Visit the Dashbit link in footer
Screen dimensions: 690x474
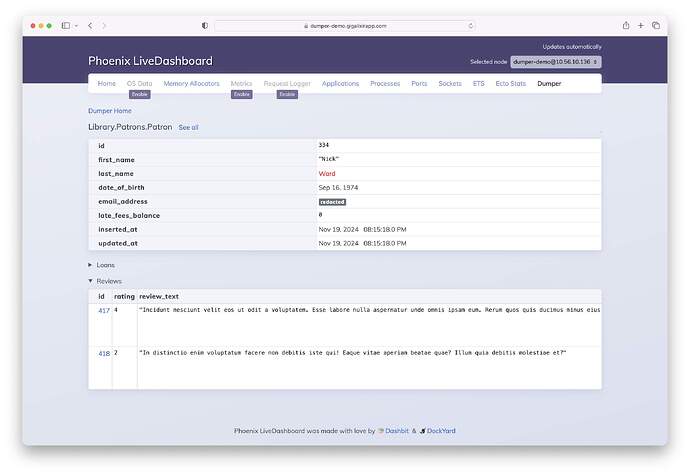397,431
